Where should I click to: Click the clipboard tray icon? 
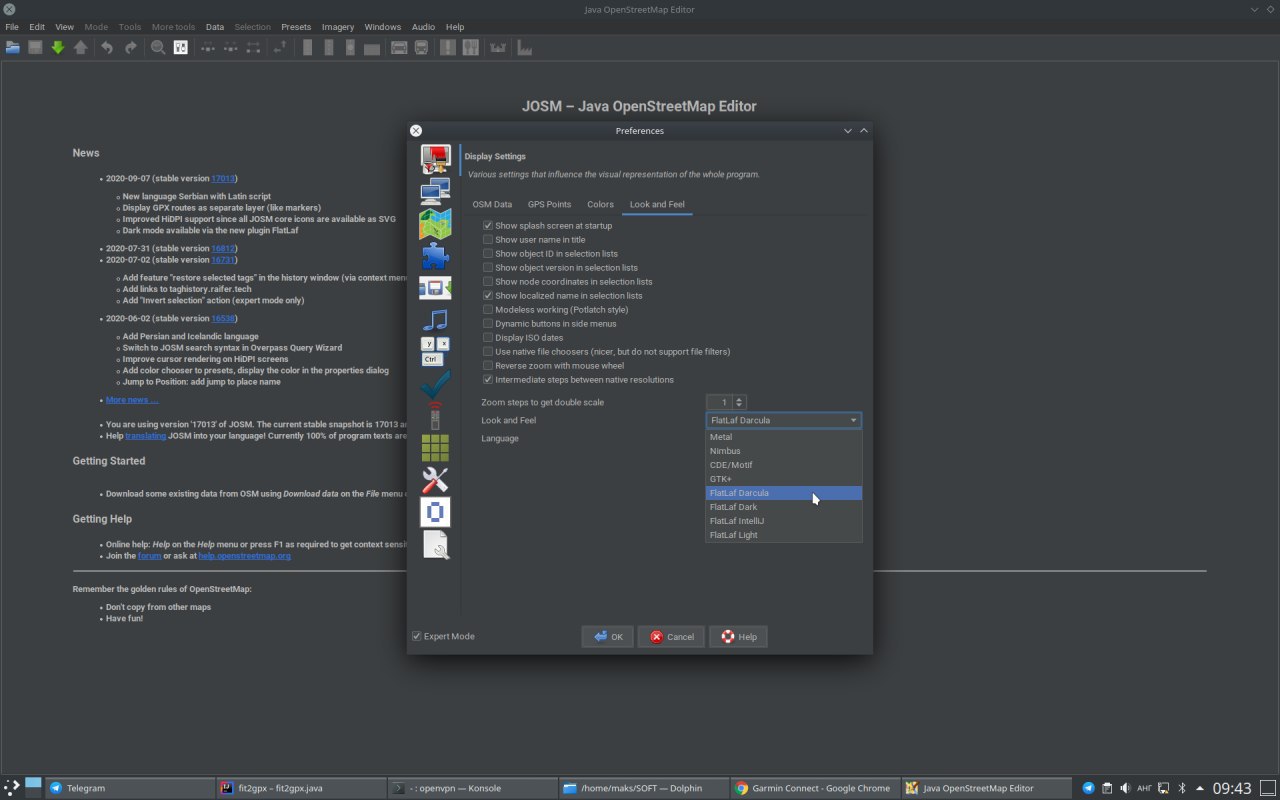(1107, 788)
